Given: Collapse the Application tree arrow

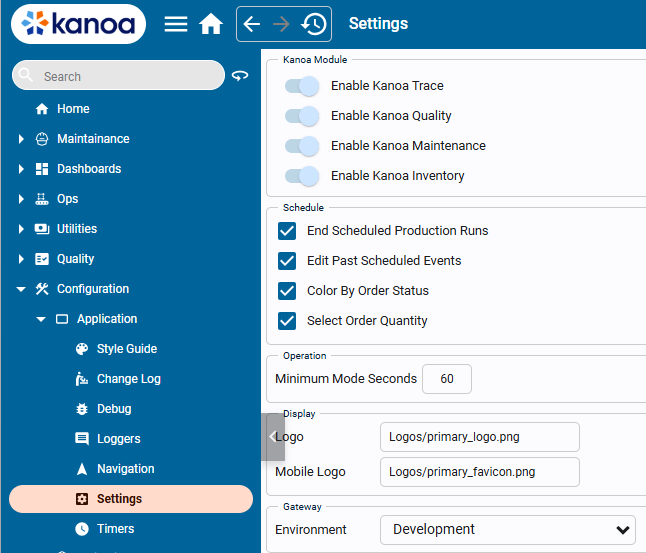Looking at the screenshot, I should (x=41, y=319).
